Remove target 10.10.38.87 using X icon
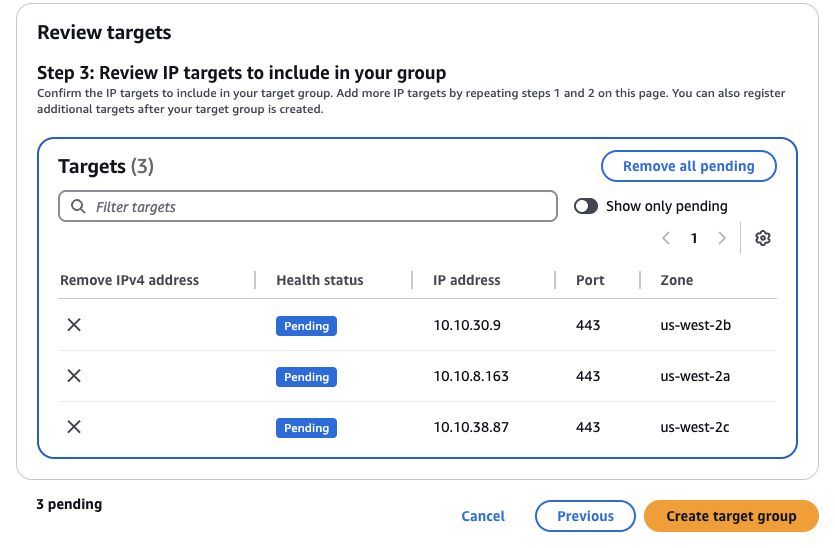This screenshot has height=548, width=835. point(74,427)
